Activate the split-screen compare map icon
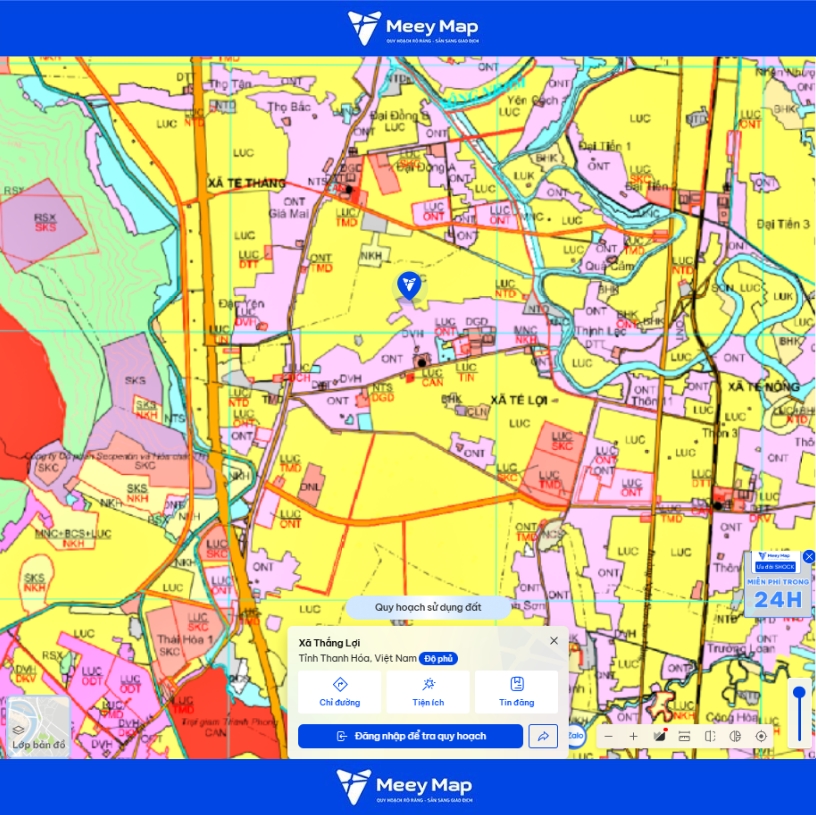The image size is (816, 815). pos(710,736)
